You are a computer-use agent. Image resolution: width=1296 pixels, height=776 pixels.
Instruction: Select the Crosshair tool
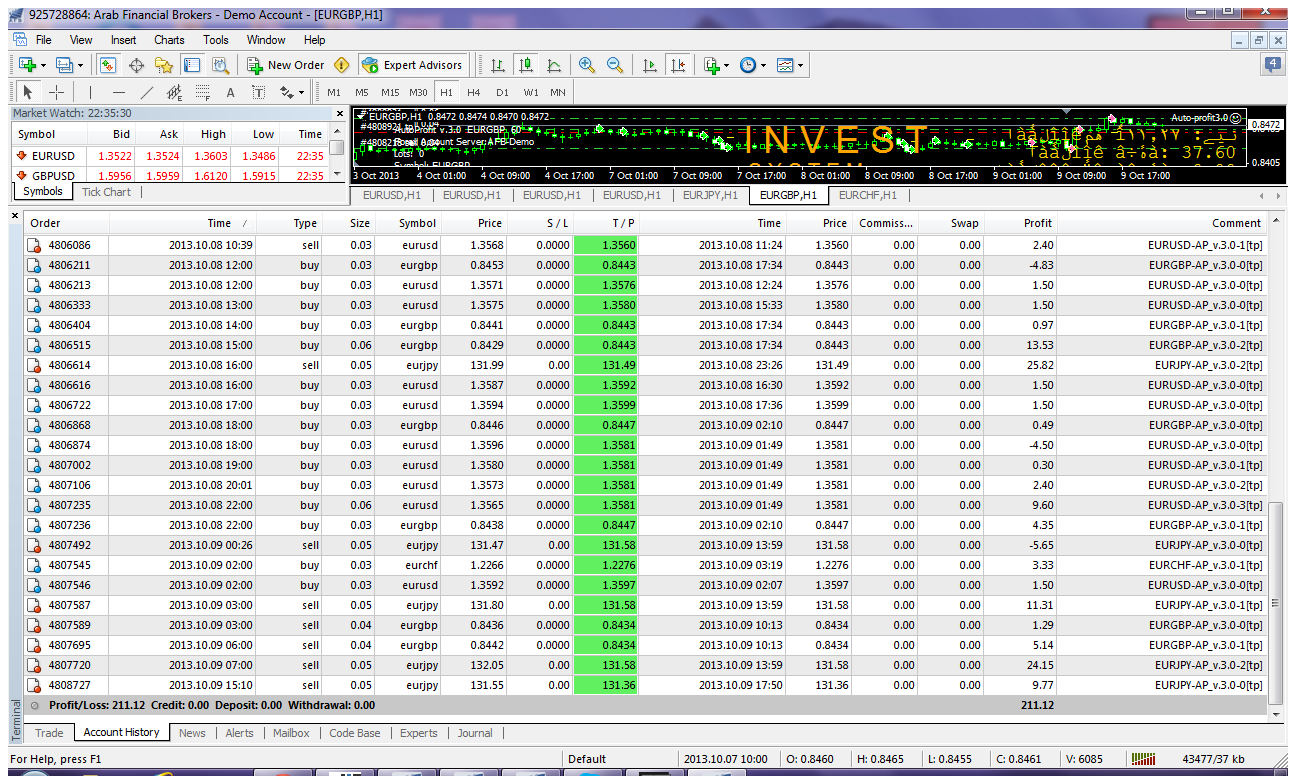point(56,92)
